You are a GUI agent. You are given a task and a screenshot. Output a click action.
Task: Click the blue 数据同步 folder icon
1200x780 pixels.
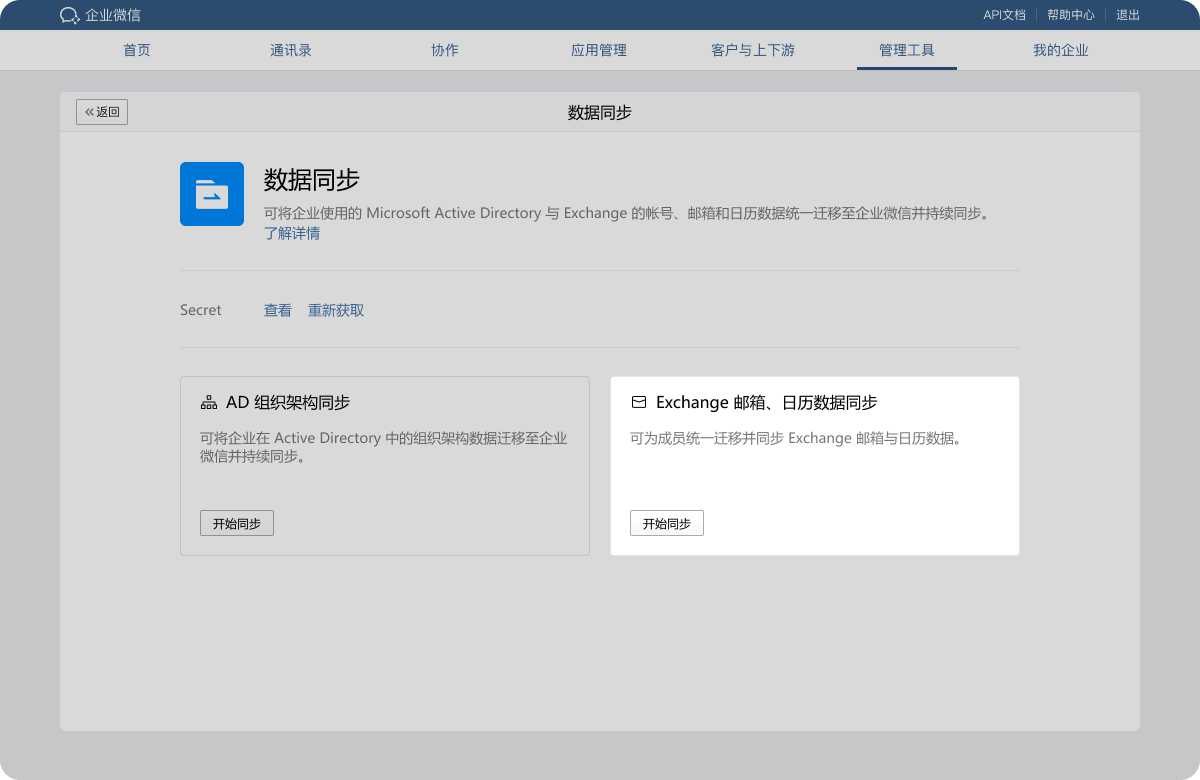[212, 194]
